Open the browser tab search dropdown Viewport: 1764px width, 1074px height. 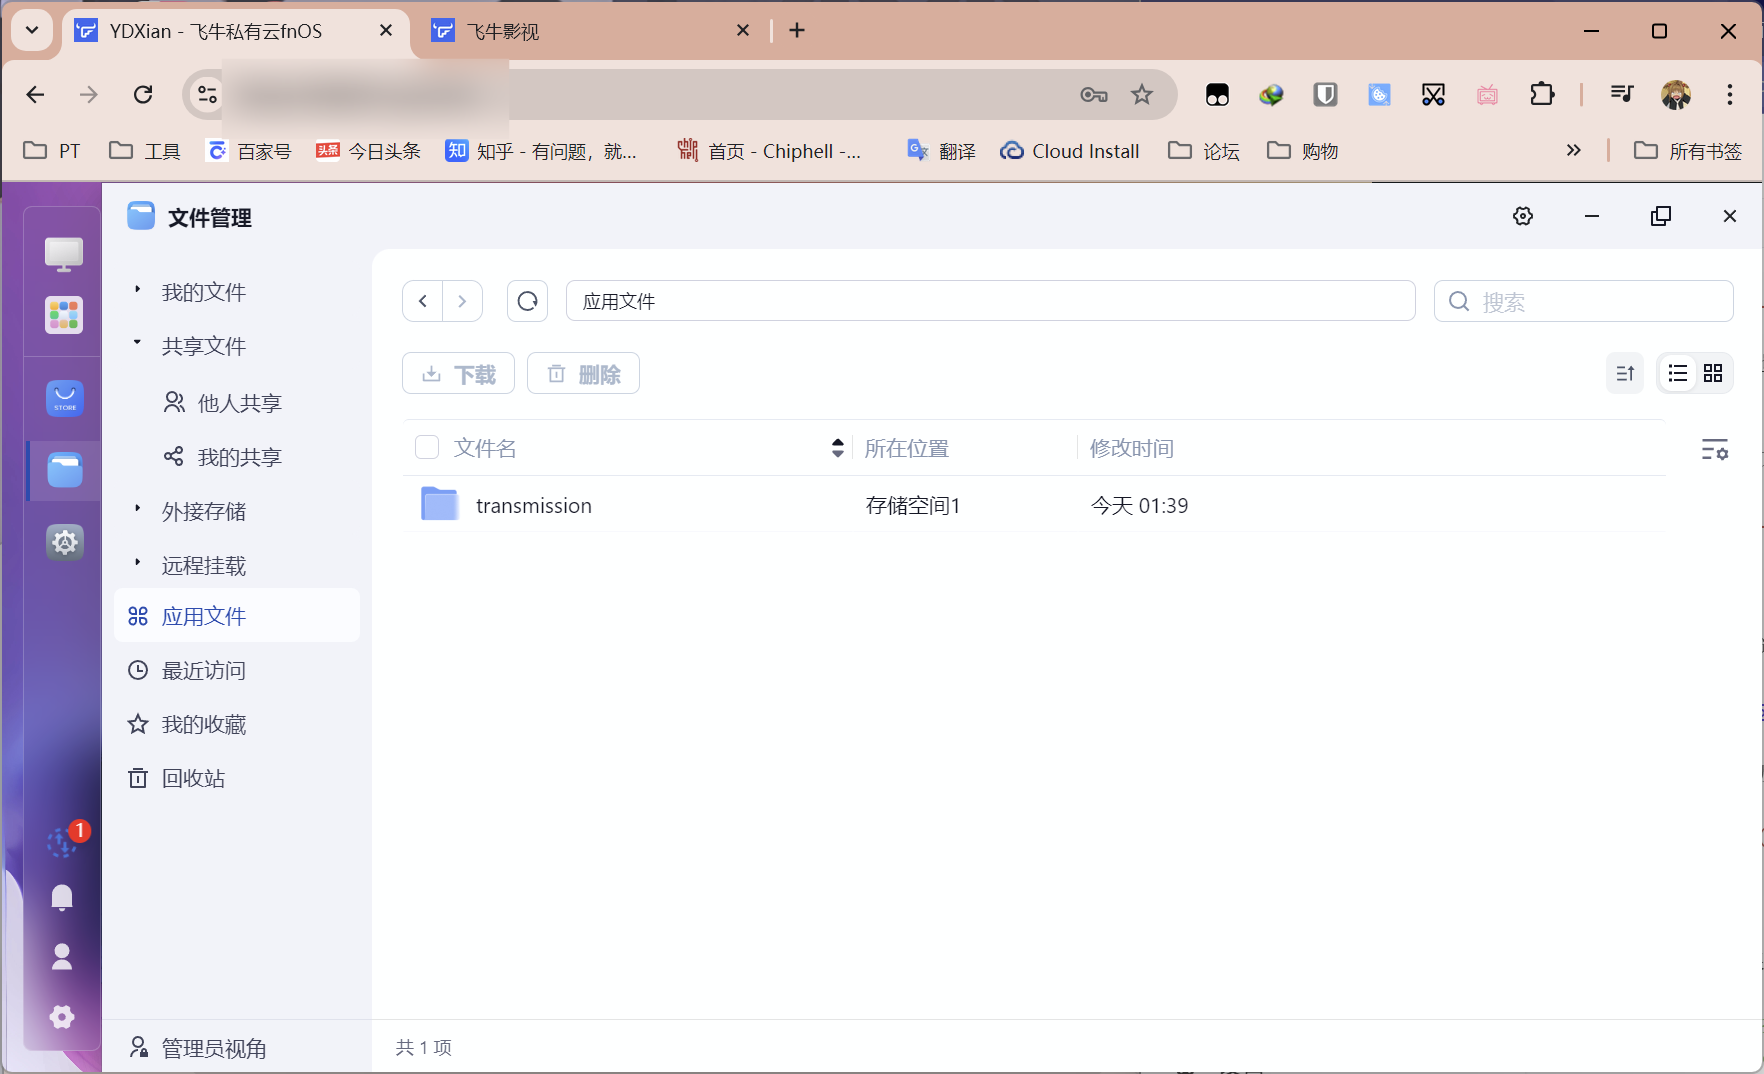(32, 30)
